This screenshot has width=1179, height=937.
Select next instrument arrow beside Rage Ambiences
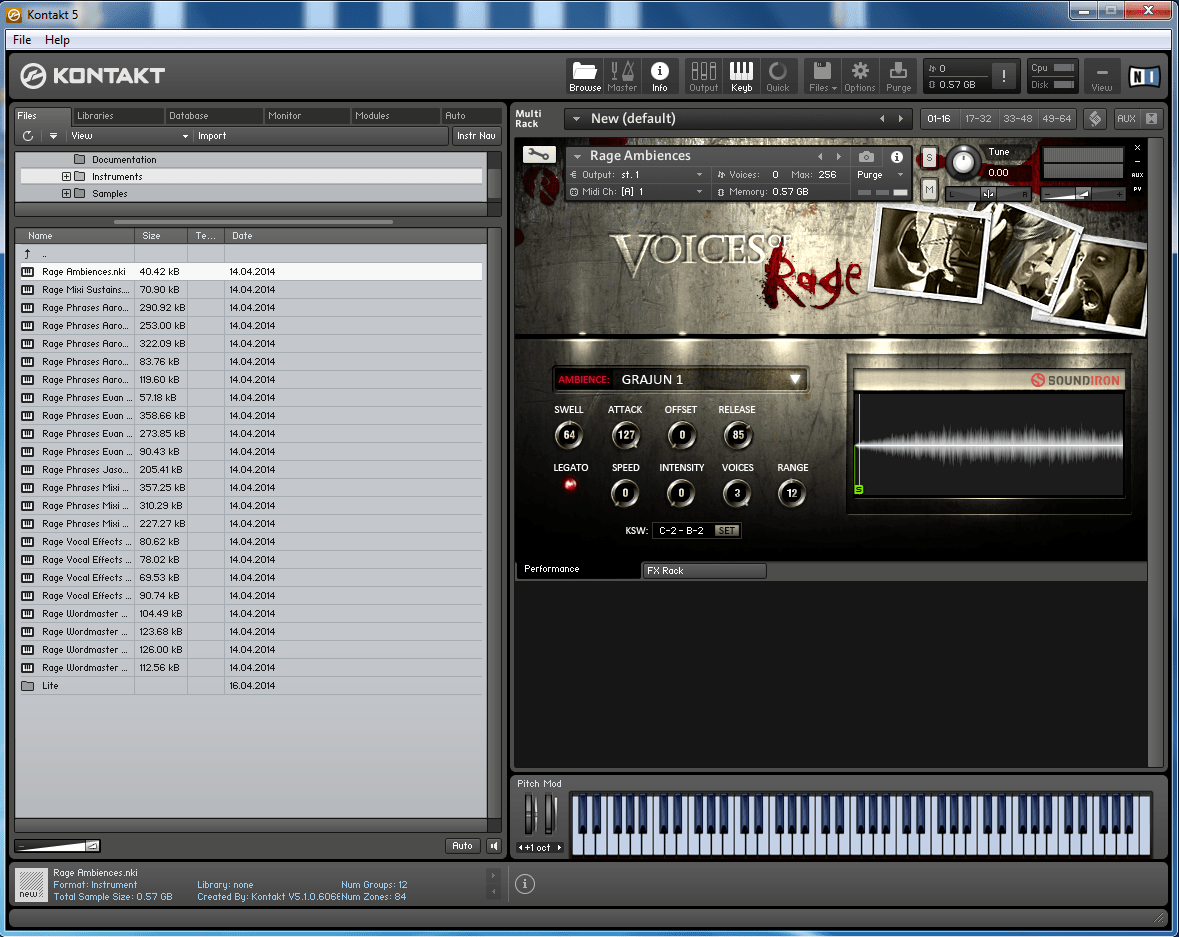click(838, 156)
